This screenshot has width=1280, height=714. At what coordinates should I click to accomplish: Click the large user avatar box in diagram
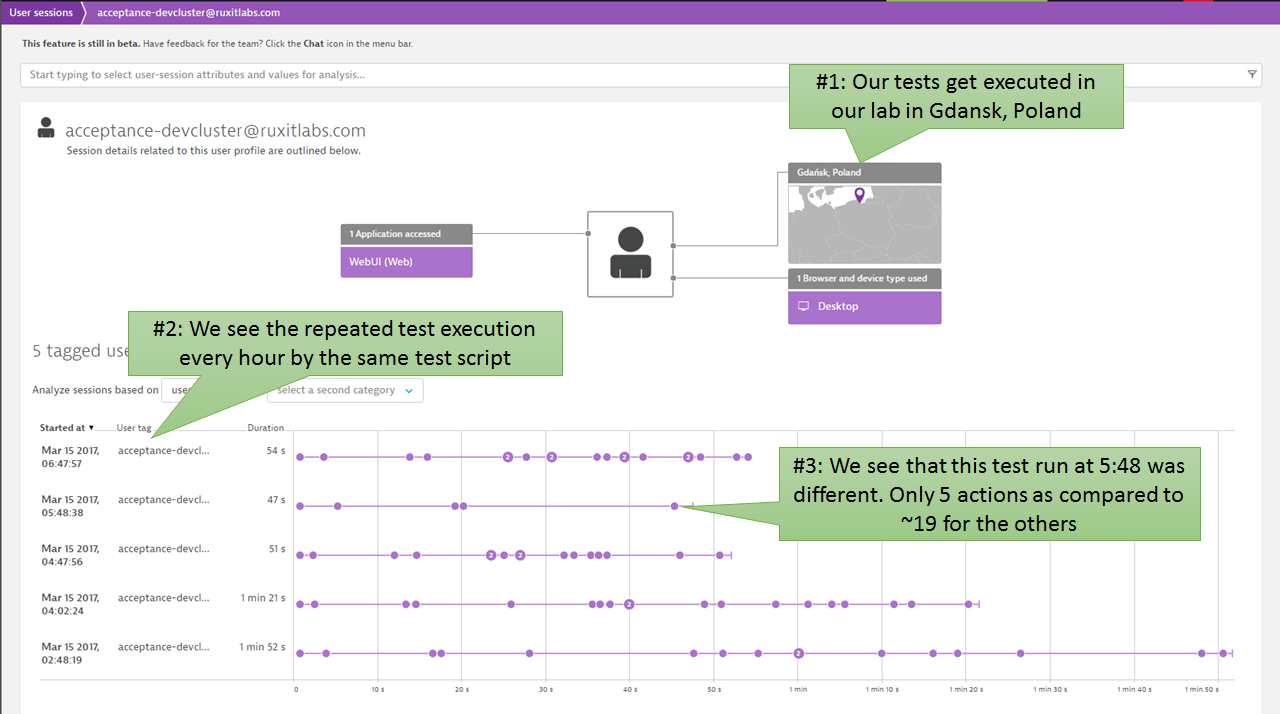click(630, 254)
